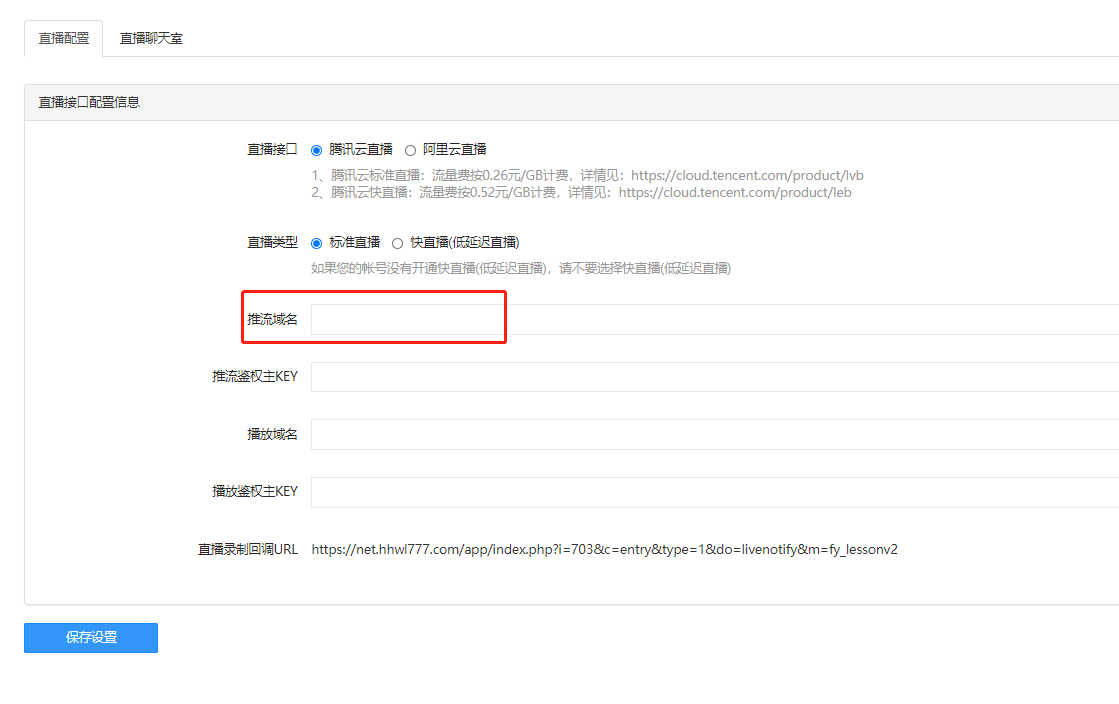This screenshot has width=1119, height=704.
Task: Click the 播放鉴权主KEY input box
Action: pos(714,492)
